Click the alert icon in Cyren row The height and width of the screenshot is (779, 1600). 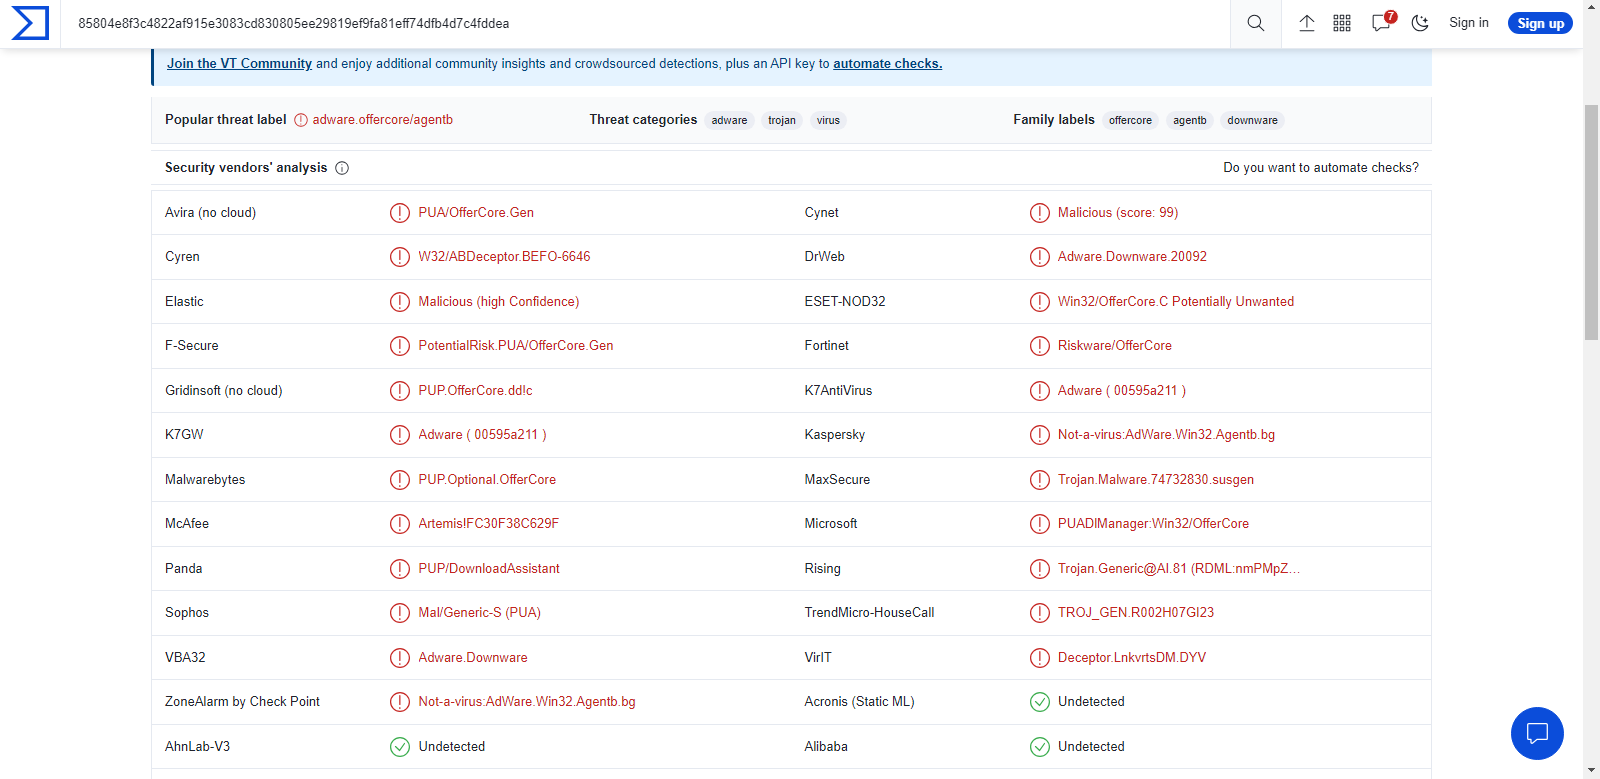click(400, 257)
